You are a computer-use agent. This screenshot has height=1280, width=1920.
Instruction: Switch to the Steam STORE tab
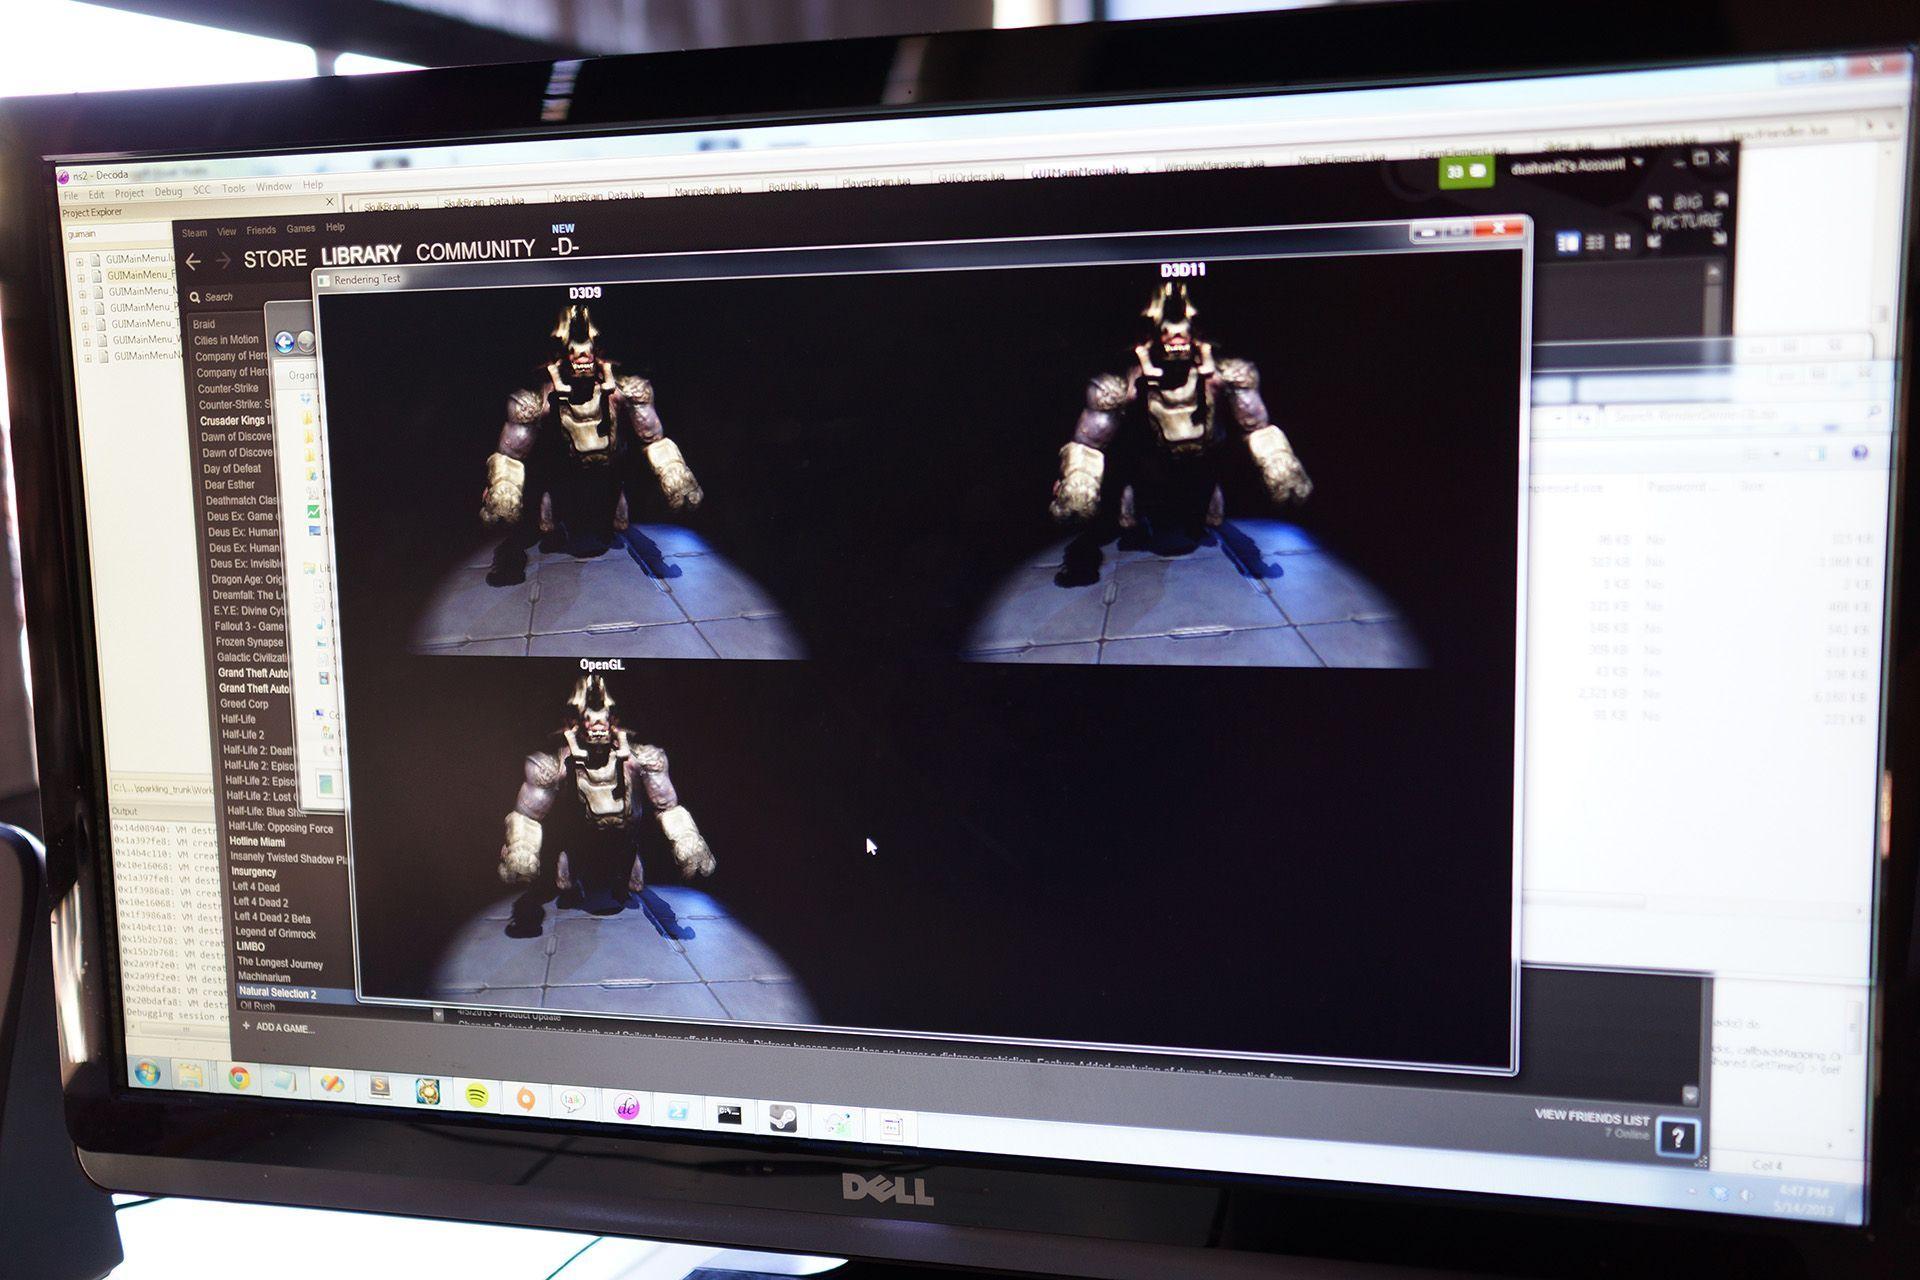275,259
